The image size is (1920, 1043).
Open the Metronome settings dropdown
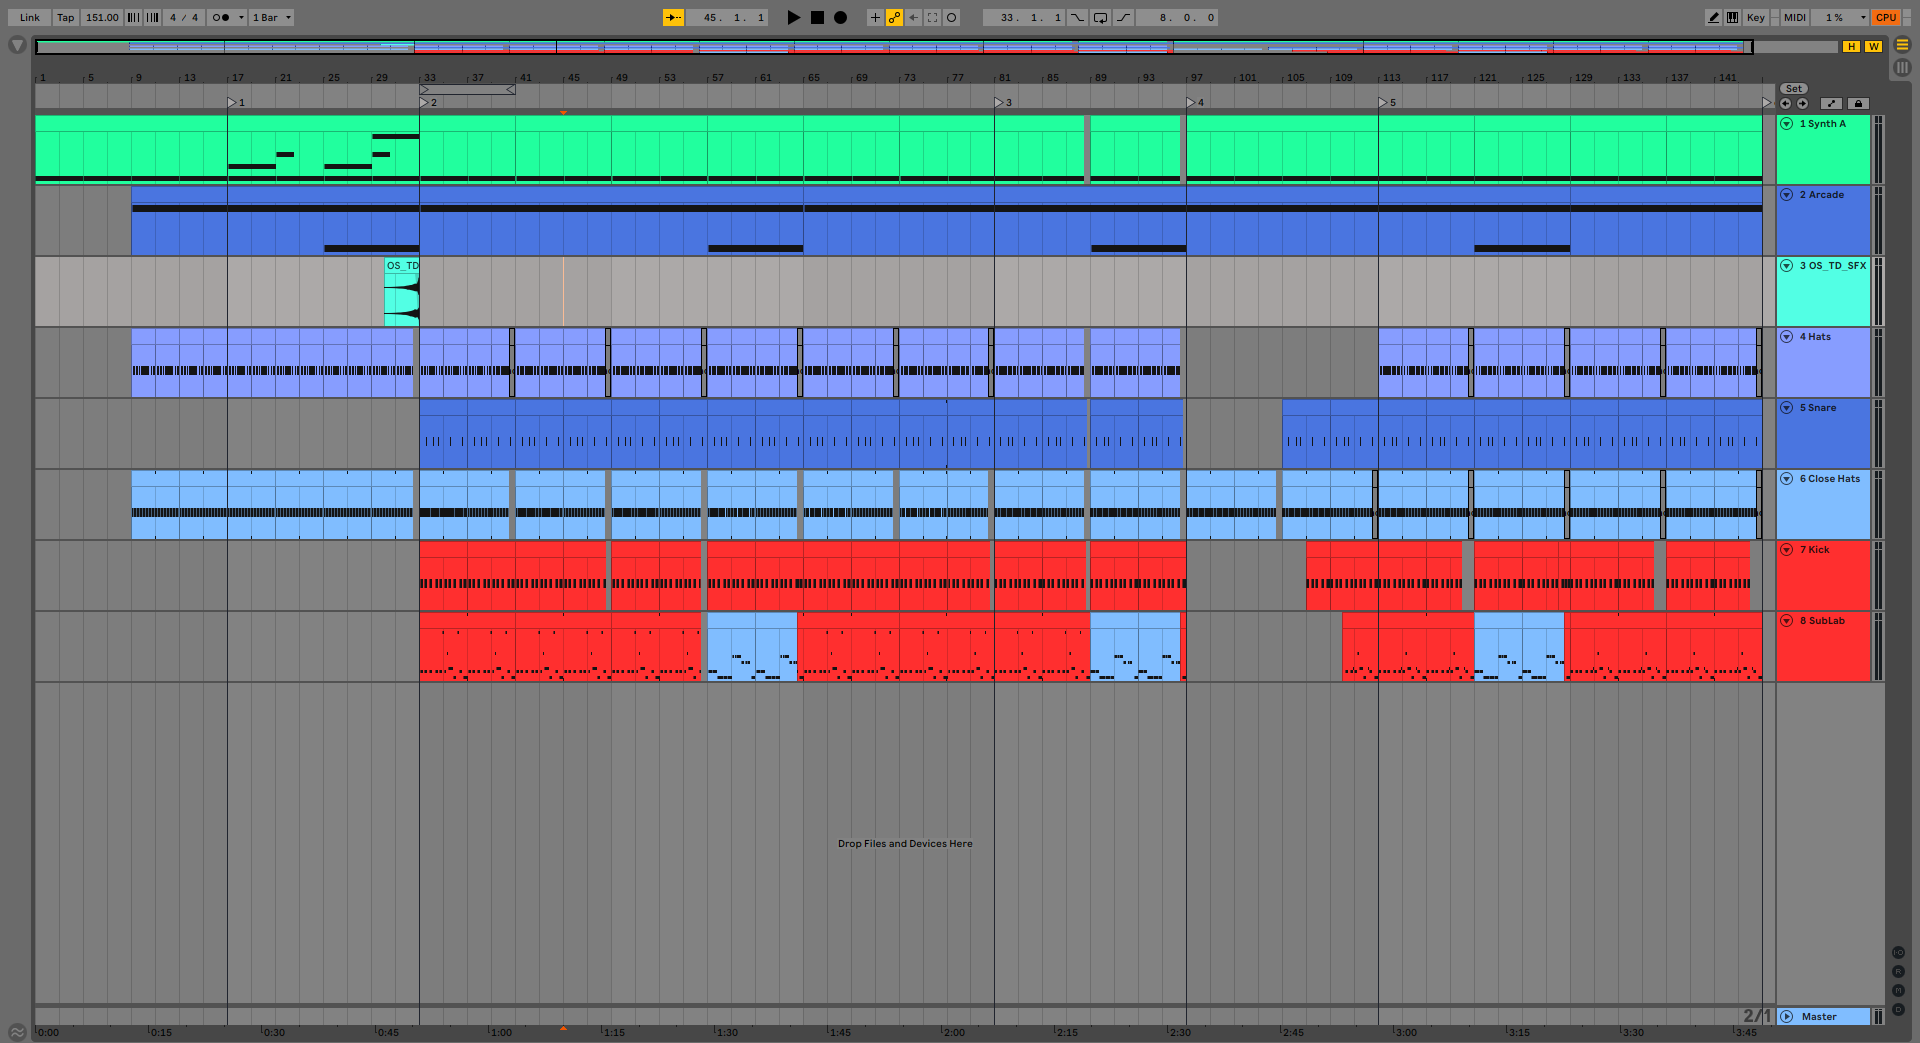pyautogui.click(x=241, y=17)
